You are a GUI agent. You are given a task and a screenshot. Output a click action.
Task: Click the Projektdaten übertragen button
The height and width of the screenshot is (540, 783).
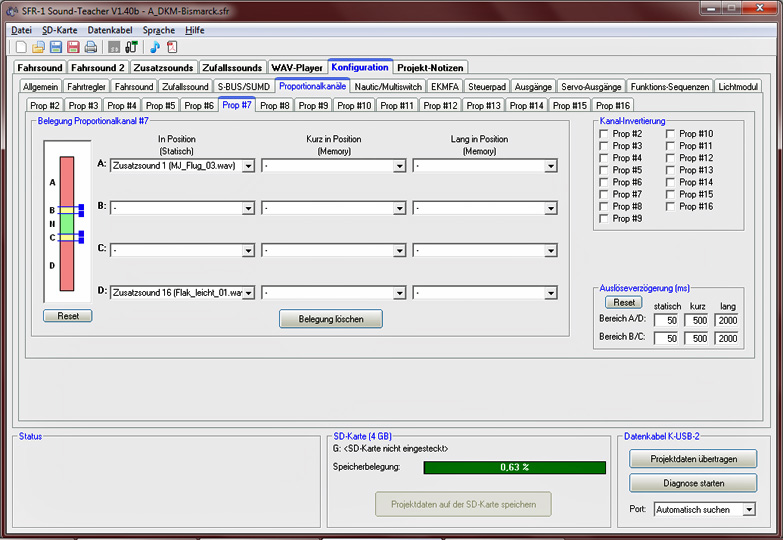tap(693, 459)
